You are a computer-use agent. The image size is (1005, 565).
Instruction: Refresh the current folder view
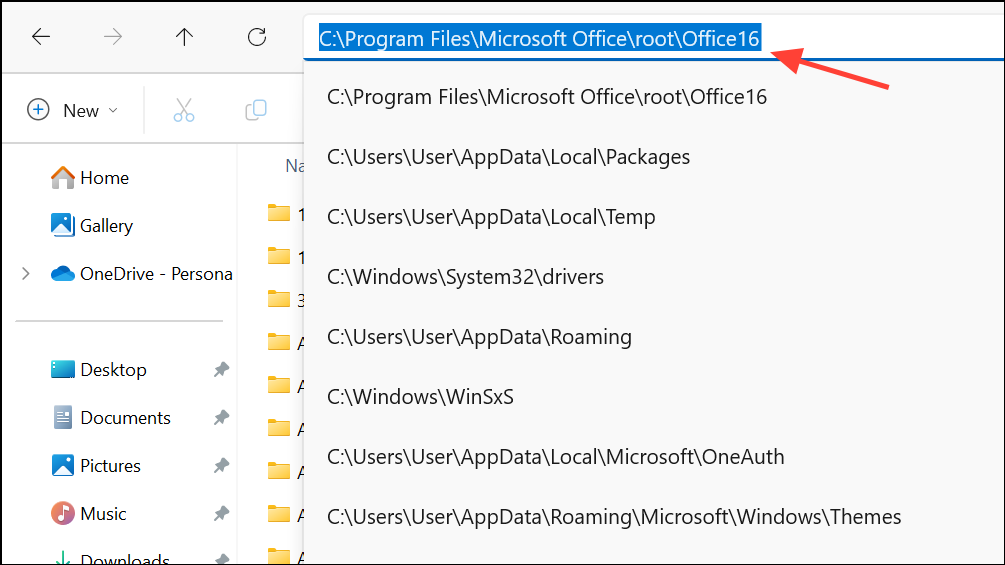[x=257, y=37]
